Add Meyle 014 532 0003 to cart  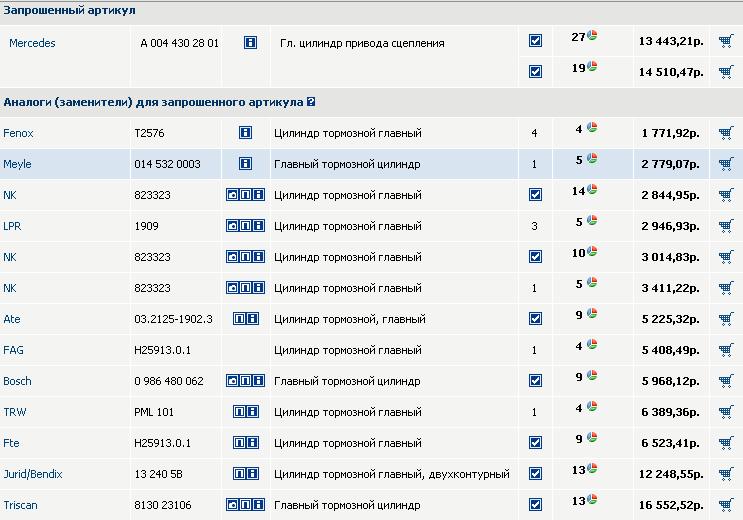725,164
